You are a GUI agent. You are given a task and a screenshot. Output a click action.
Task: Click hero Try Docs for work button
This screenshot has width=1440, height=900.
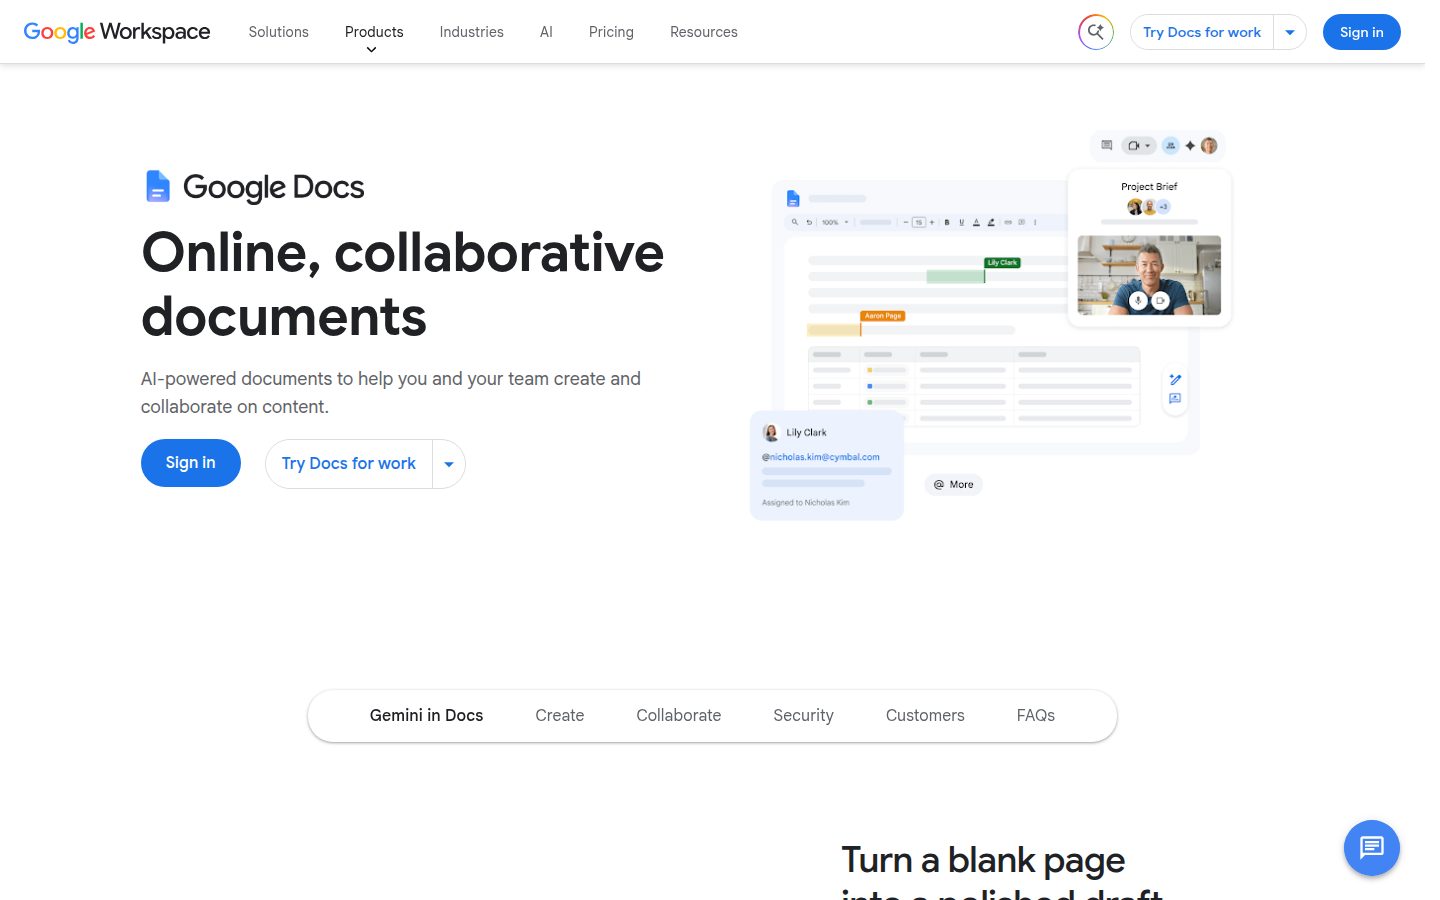point(348,464)
